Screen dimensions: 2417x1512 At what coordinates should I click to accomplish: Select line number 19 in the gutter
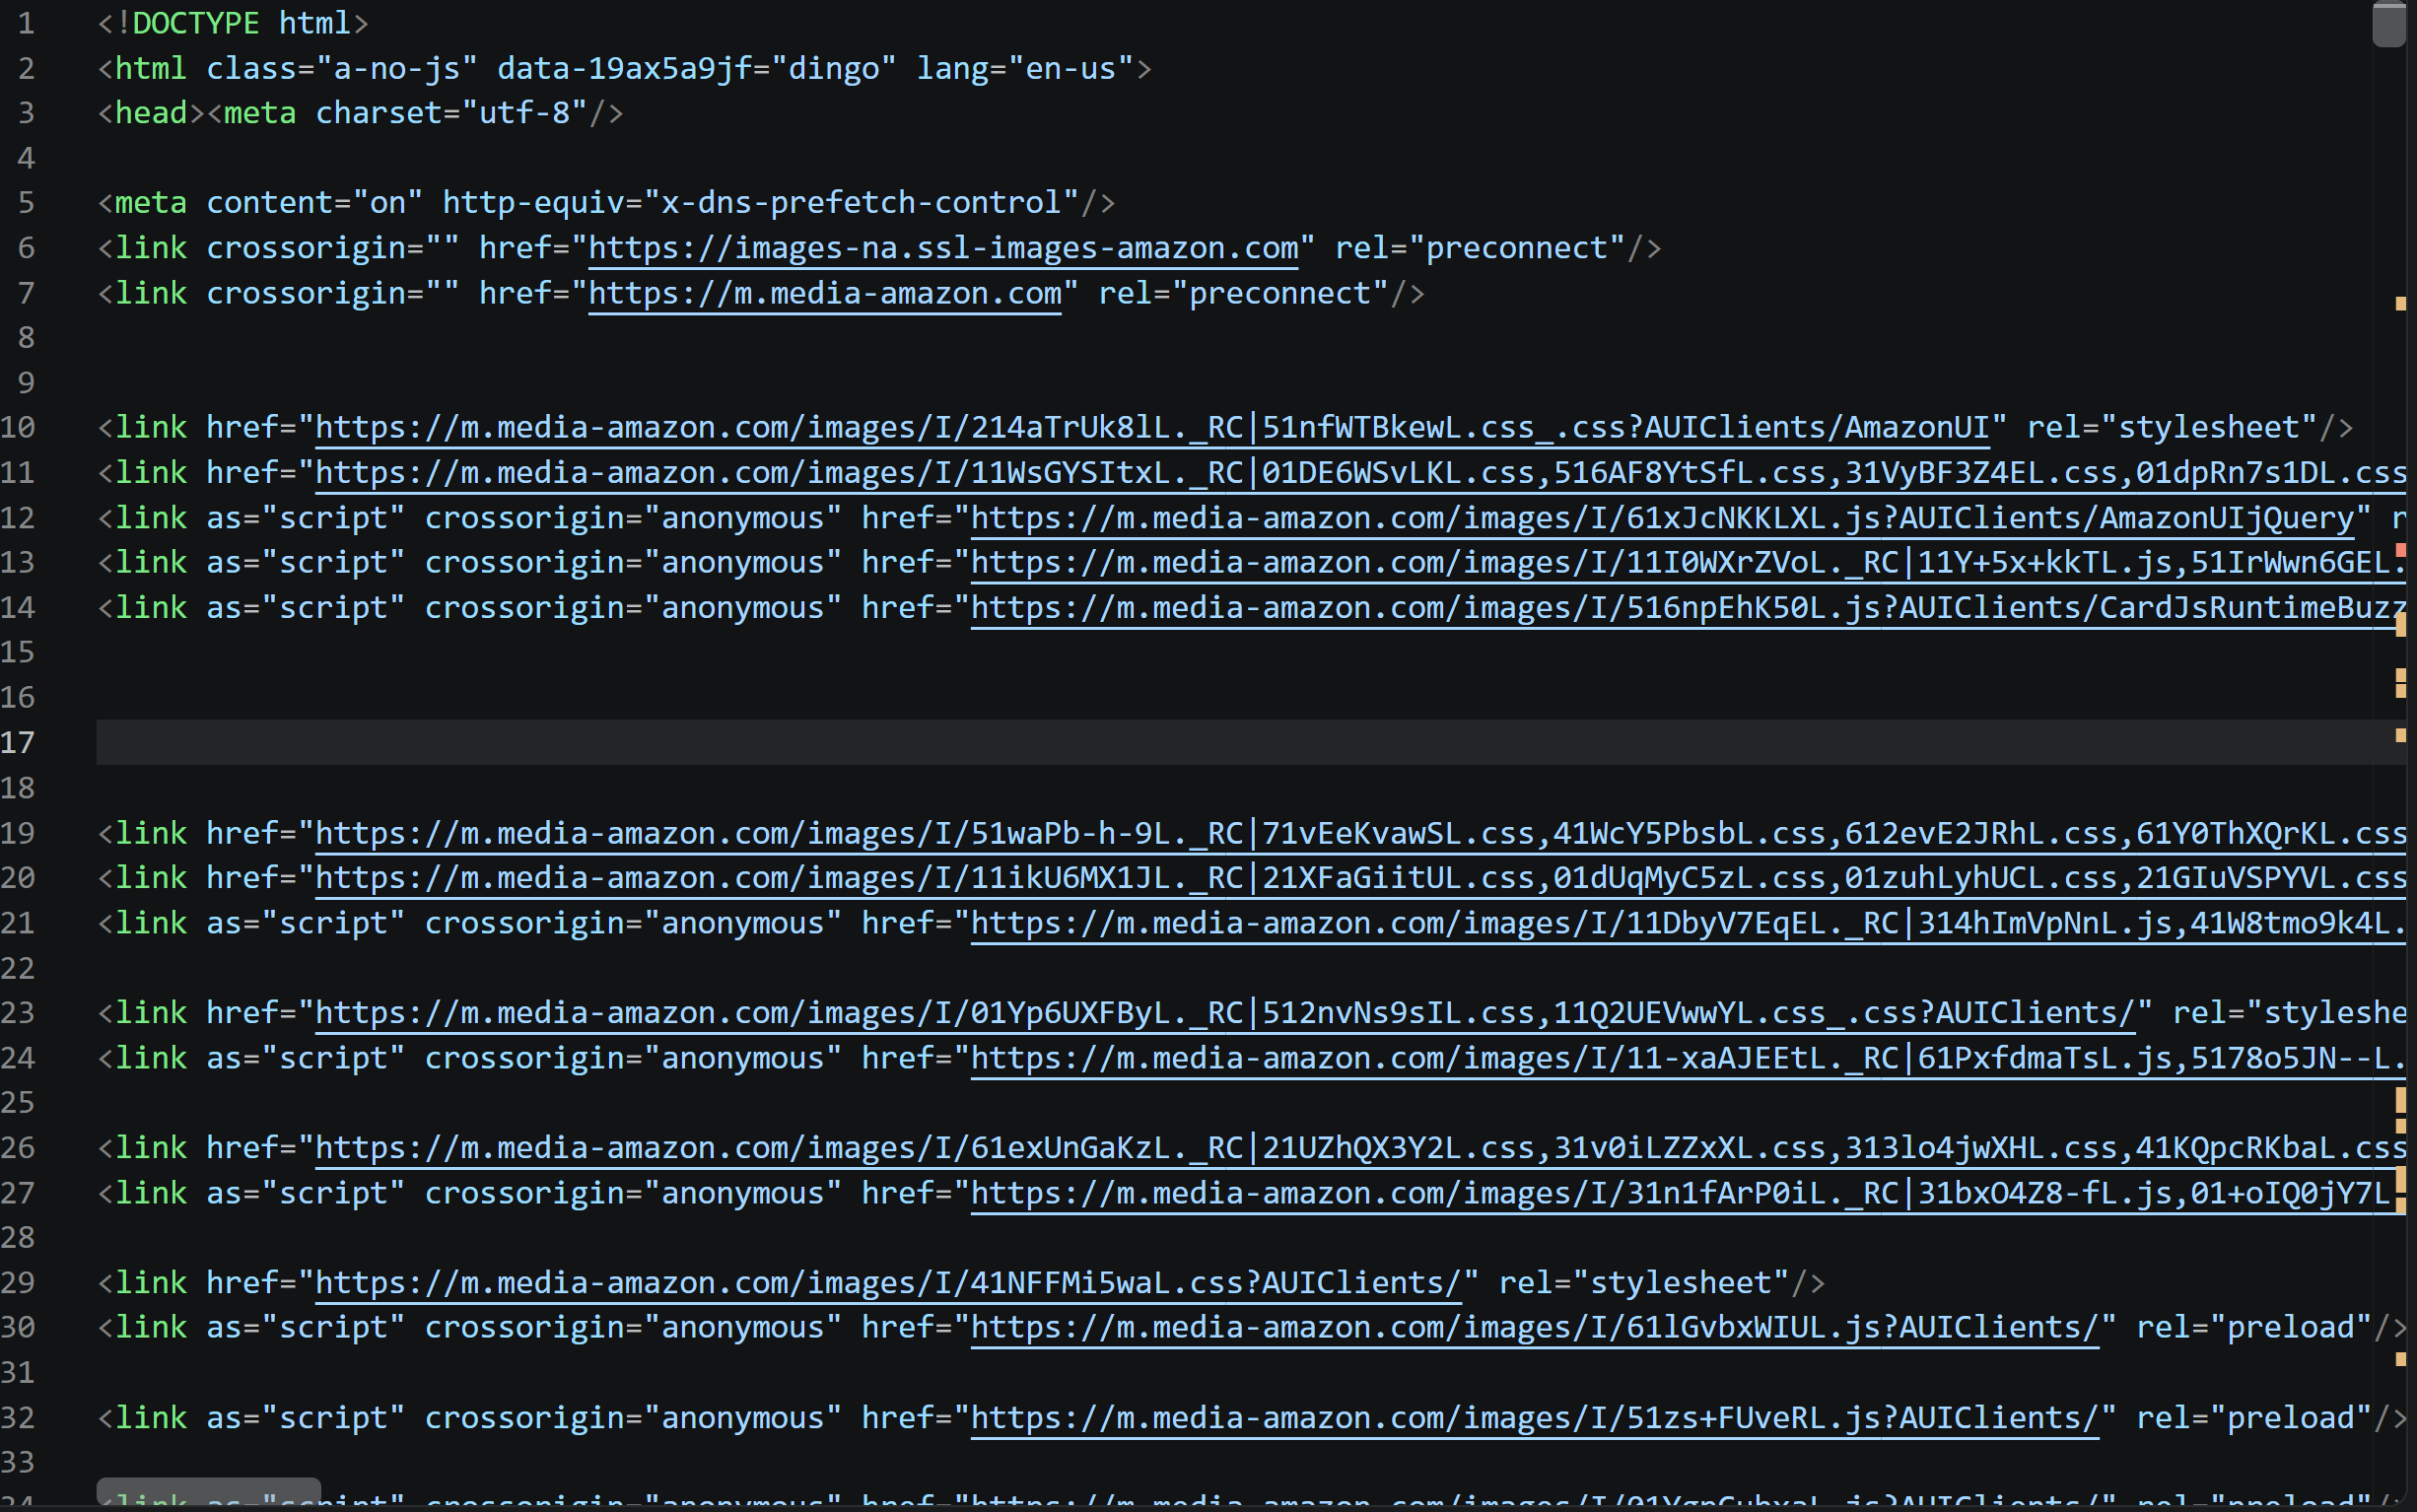coord(18,833)
